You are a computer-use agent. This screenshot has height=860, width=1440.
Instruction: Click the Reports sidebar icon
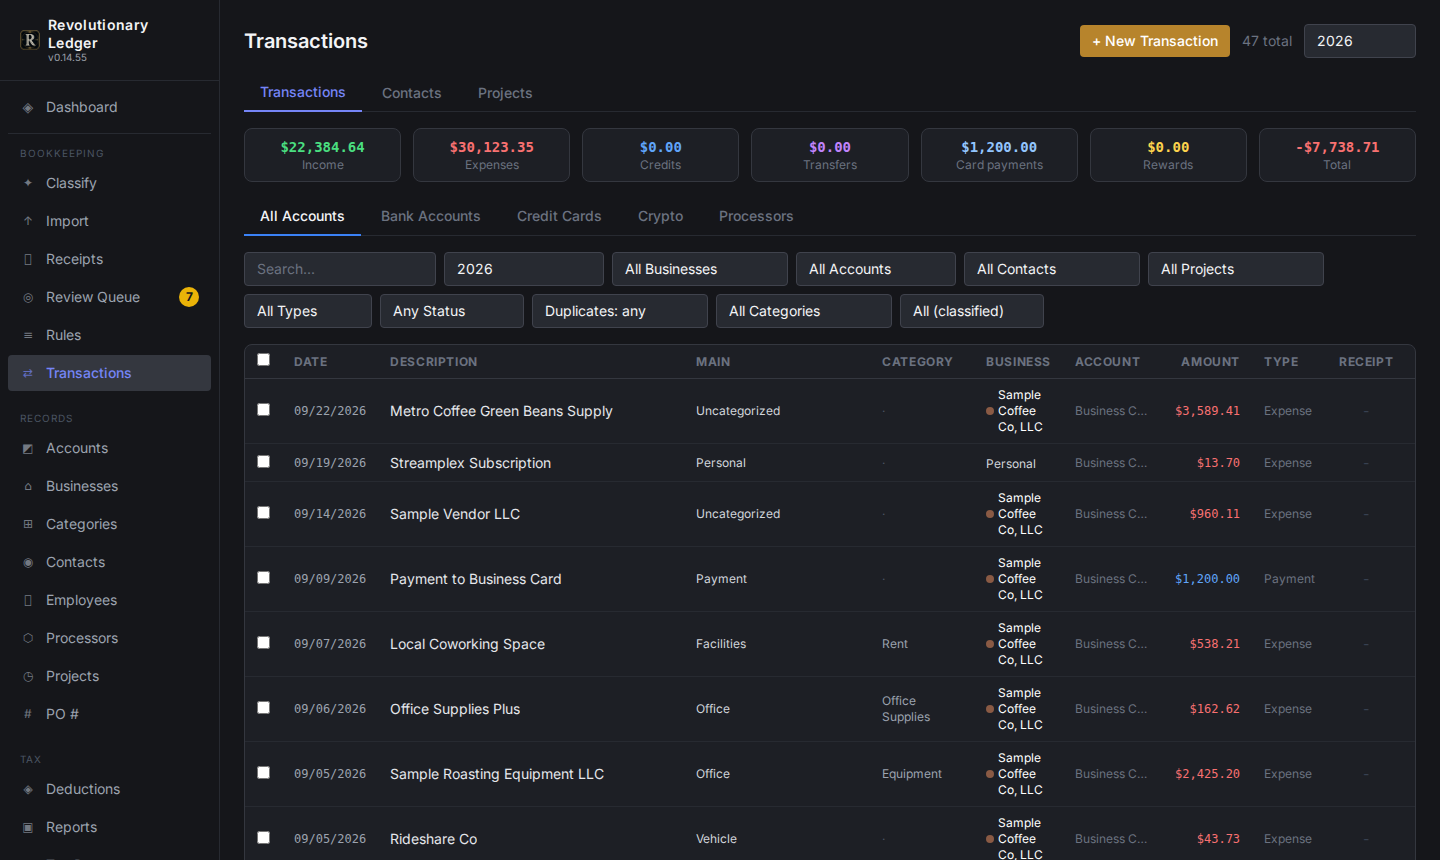[28, 828]
